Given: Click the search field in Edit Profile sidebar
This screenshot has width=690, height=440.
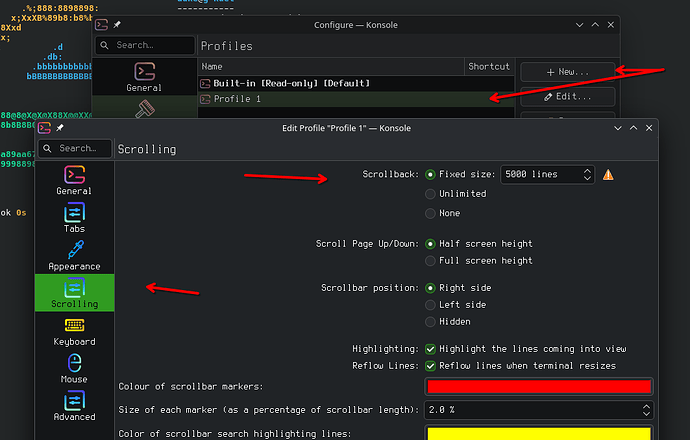Looking at the screenshot, I should tap(76, 148).
